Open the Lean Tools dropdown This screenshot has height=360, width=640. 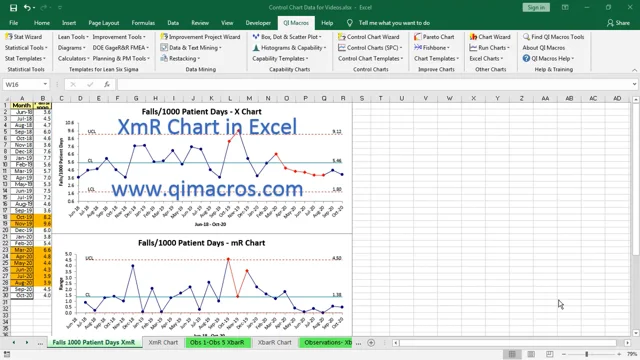coord(73,37)
